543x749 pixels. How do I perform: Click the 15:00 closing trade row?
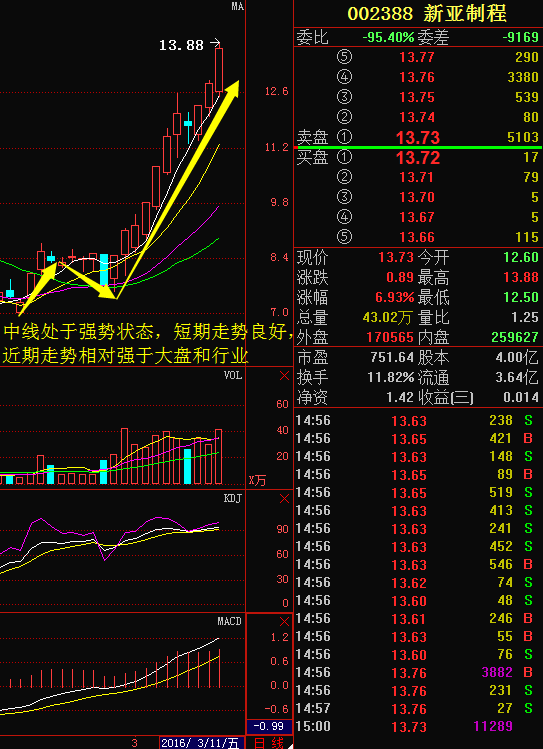(x=418, y=727)
